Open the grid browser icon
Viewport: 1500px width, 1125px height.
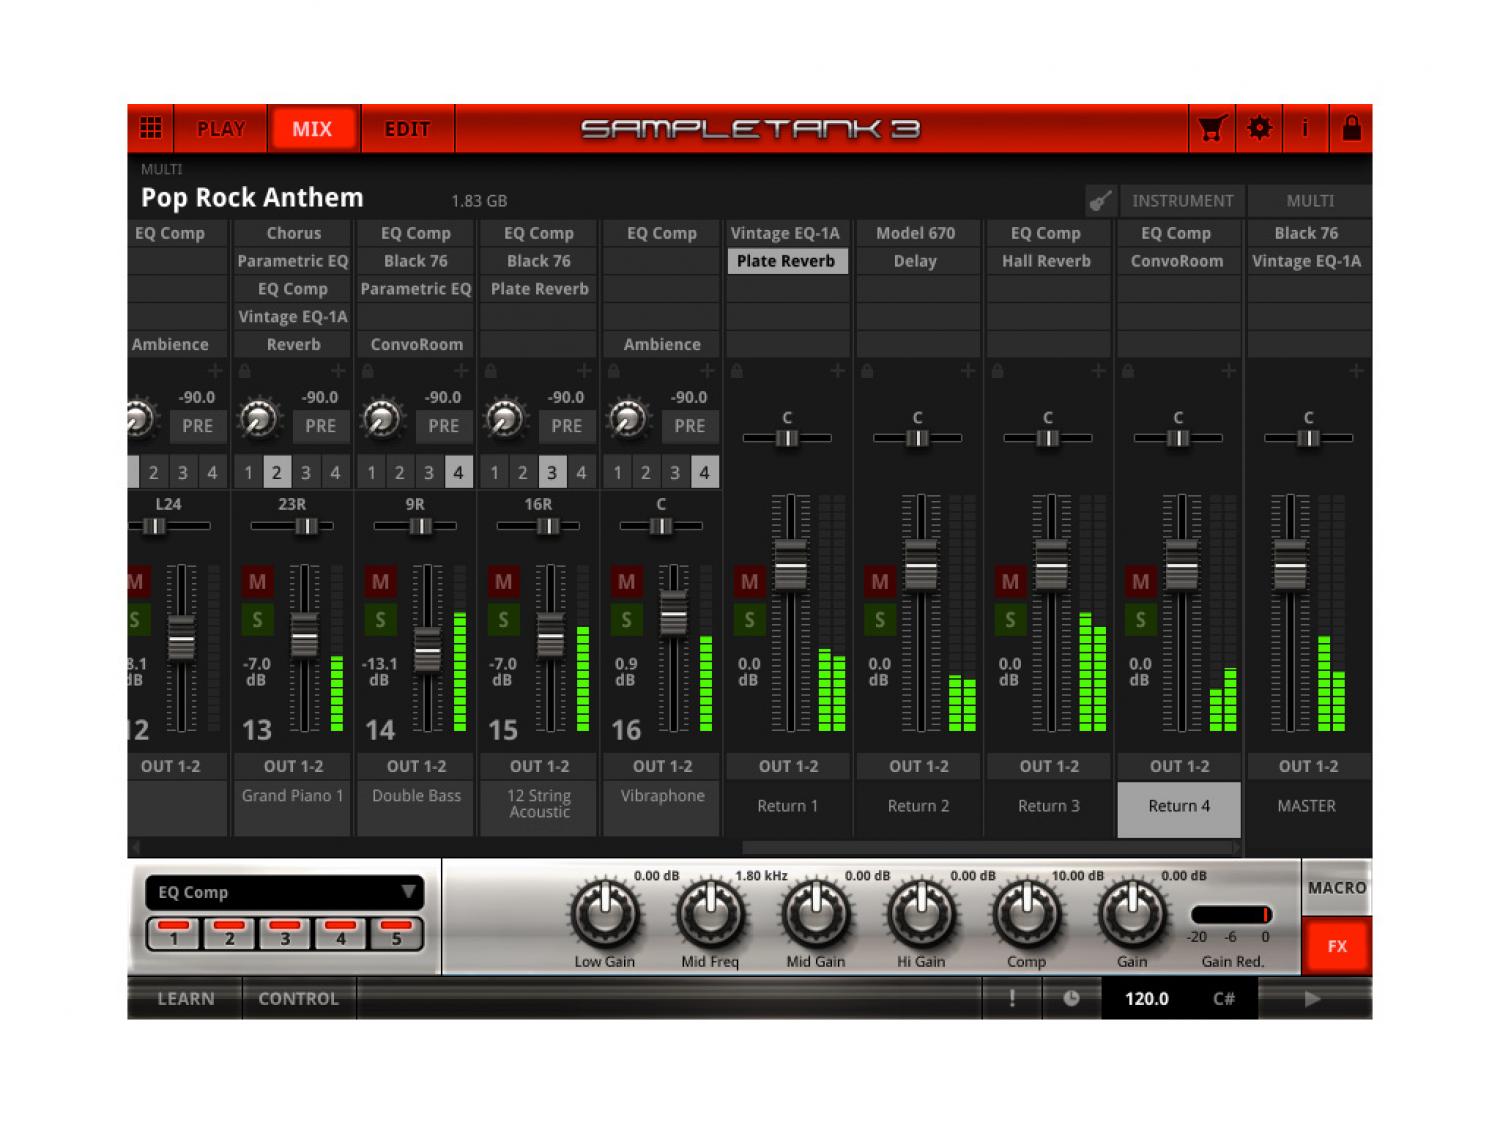point(151,128)
